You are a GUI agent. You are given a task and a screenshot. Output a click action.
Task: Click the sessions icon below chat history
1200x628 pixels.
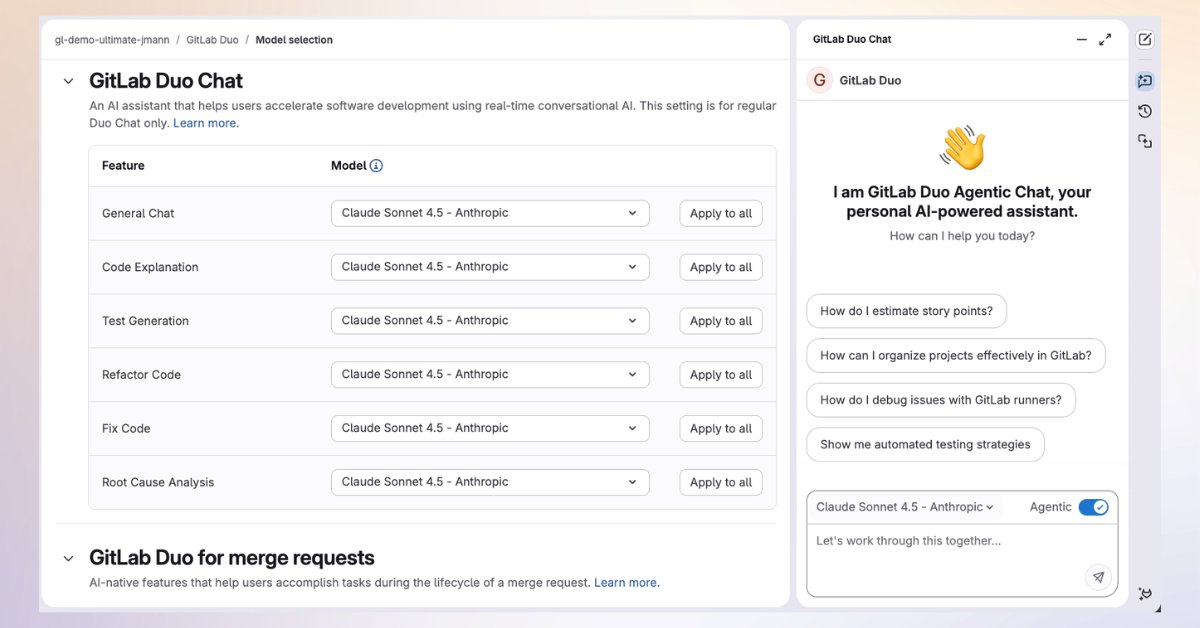pyautogui.click(x=1145, y=142)
